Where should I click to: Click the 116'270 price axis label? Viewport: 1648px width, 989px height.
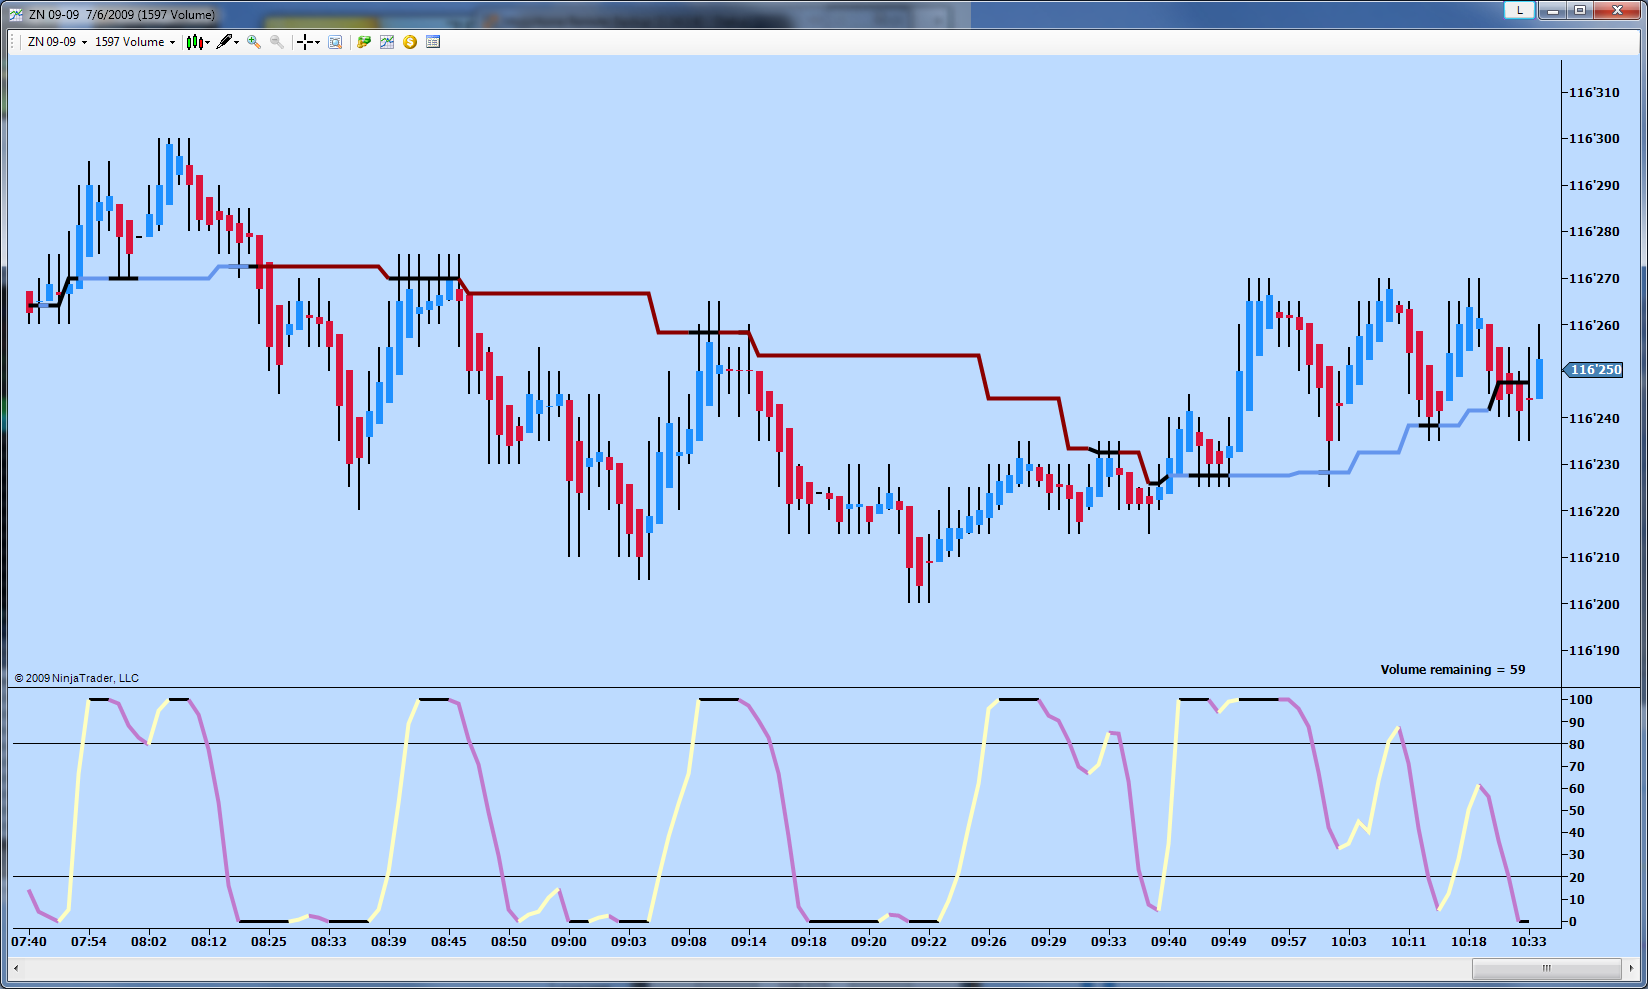(1594, 278)
